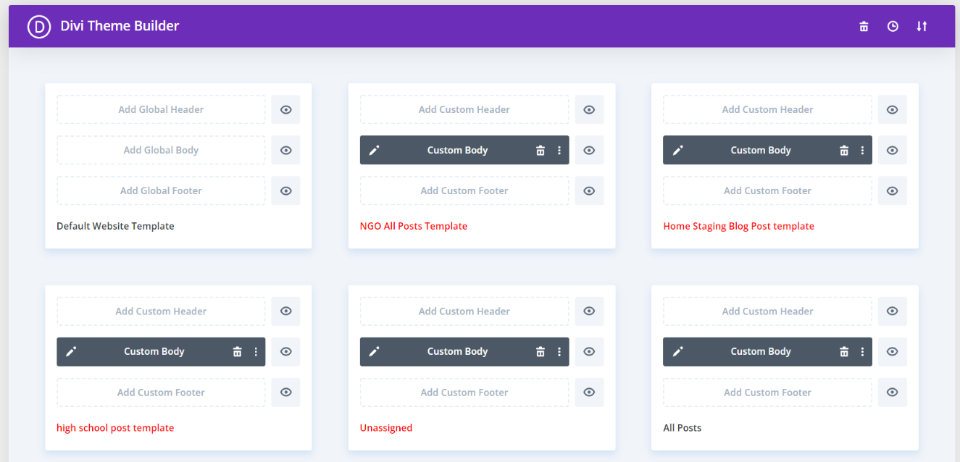Toggle header visibility in Home Staging Blog Post template
960x462 pixels.
point(893,110)
